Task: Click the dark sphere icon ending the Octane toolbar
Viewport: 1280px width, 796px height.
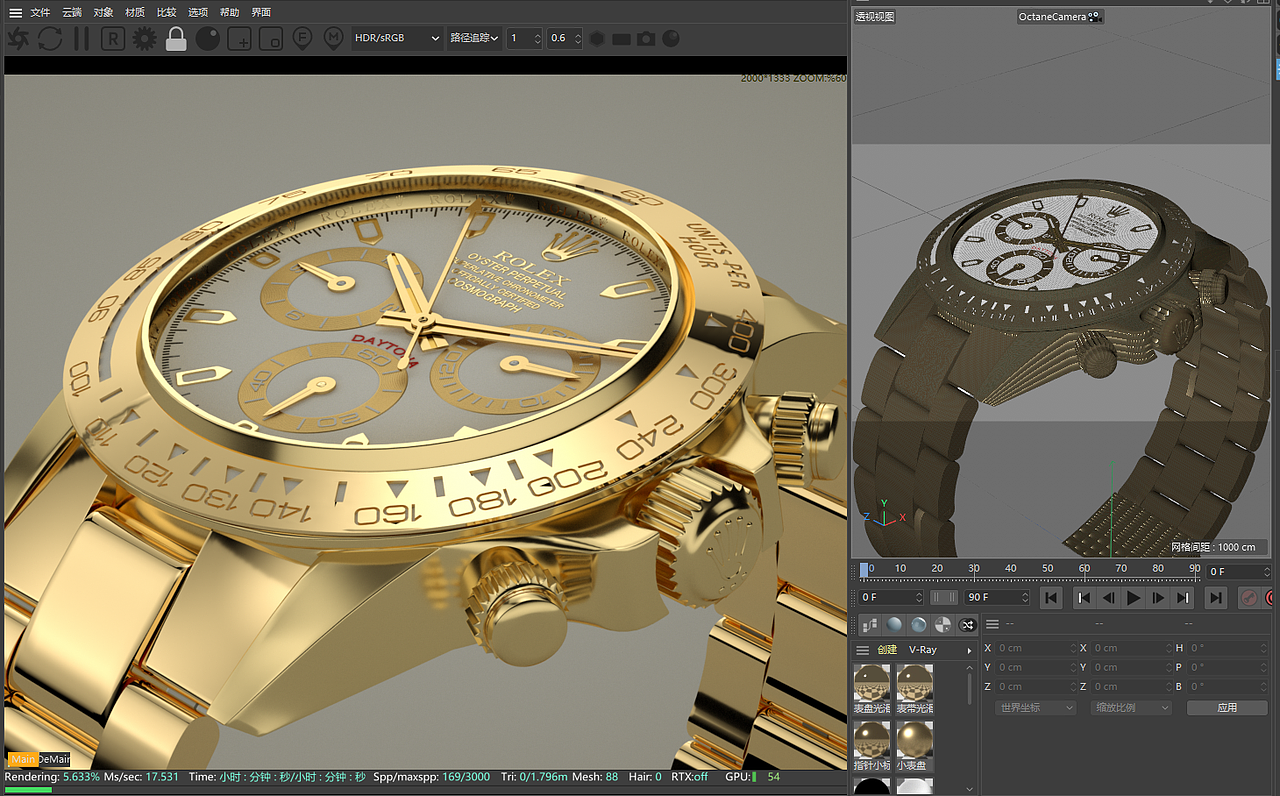Action: (x=671, y=39)
